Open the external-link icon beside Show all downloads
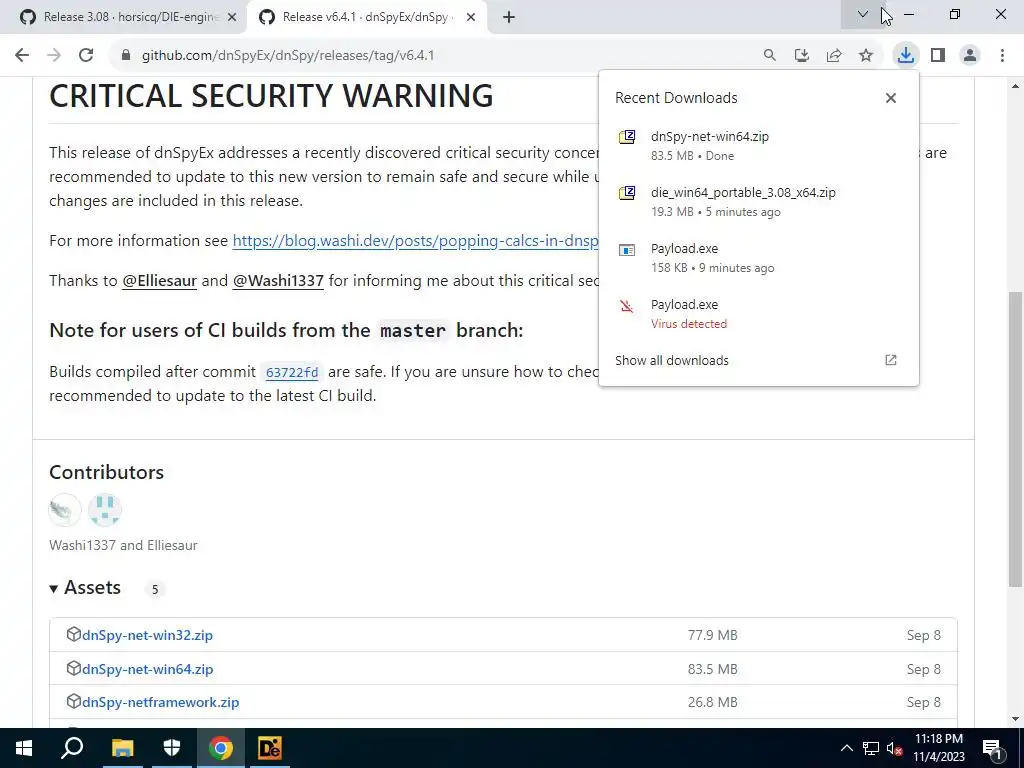Viewport: 1024px width, 768px height. point(891,360)
